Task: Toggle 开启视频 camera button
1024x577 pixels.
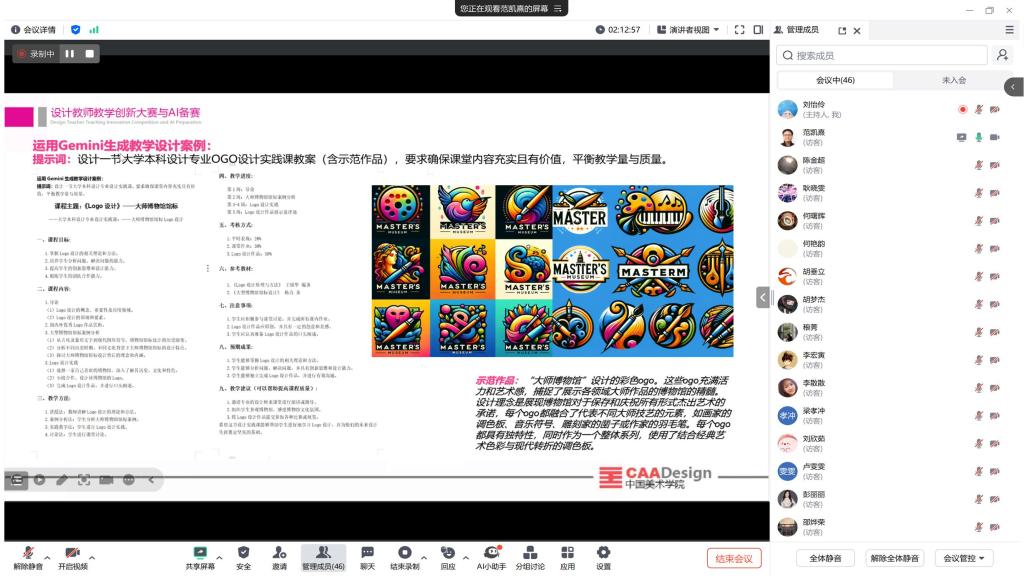Action: point(72,556)
